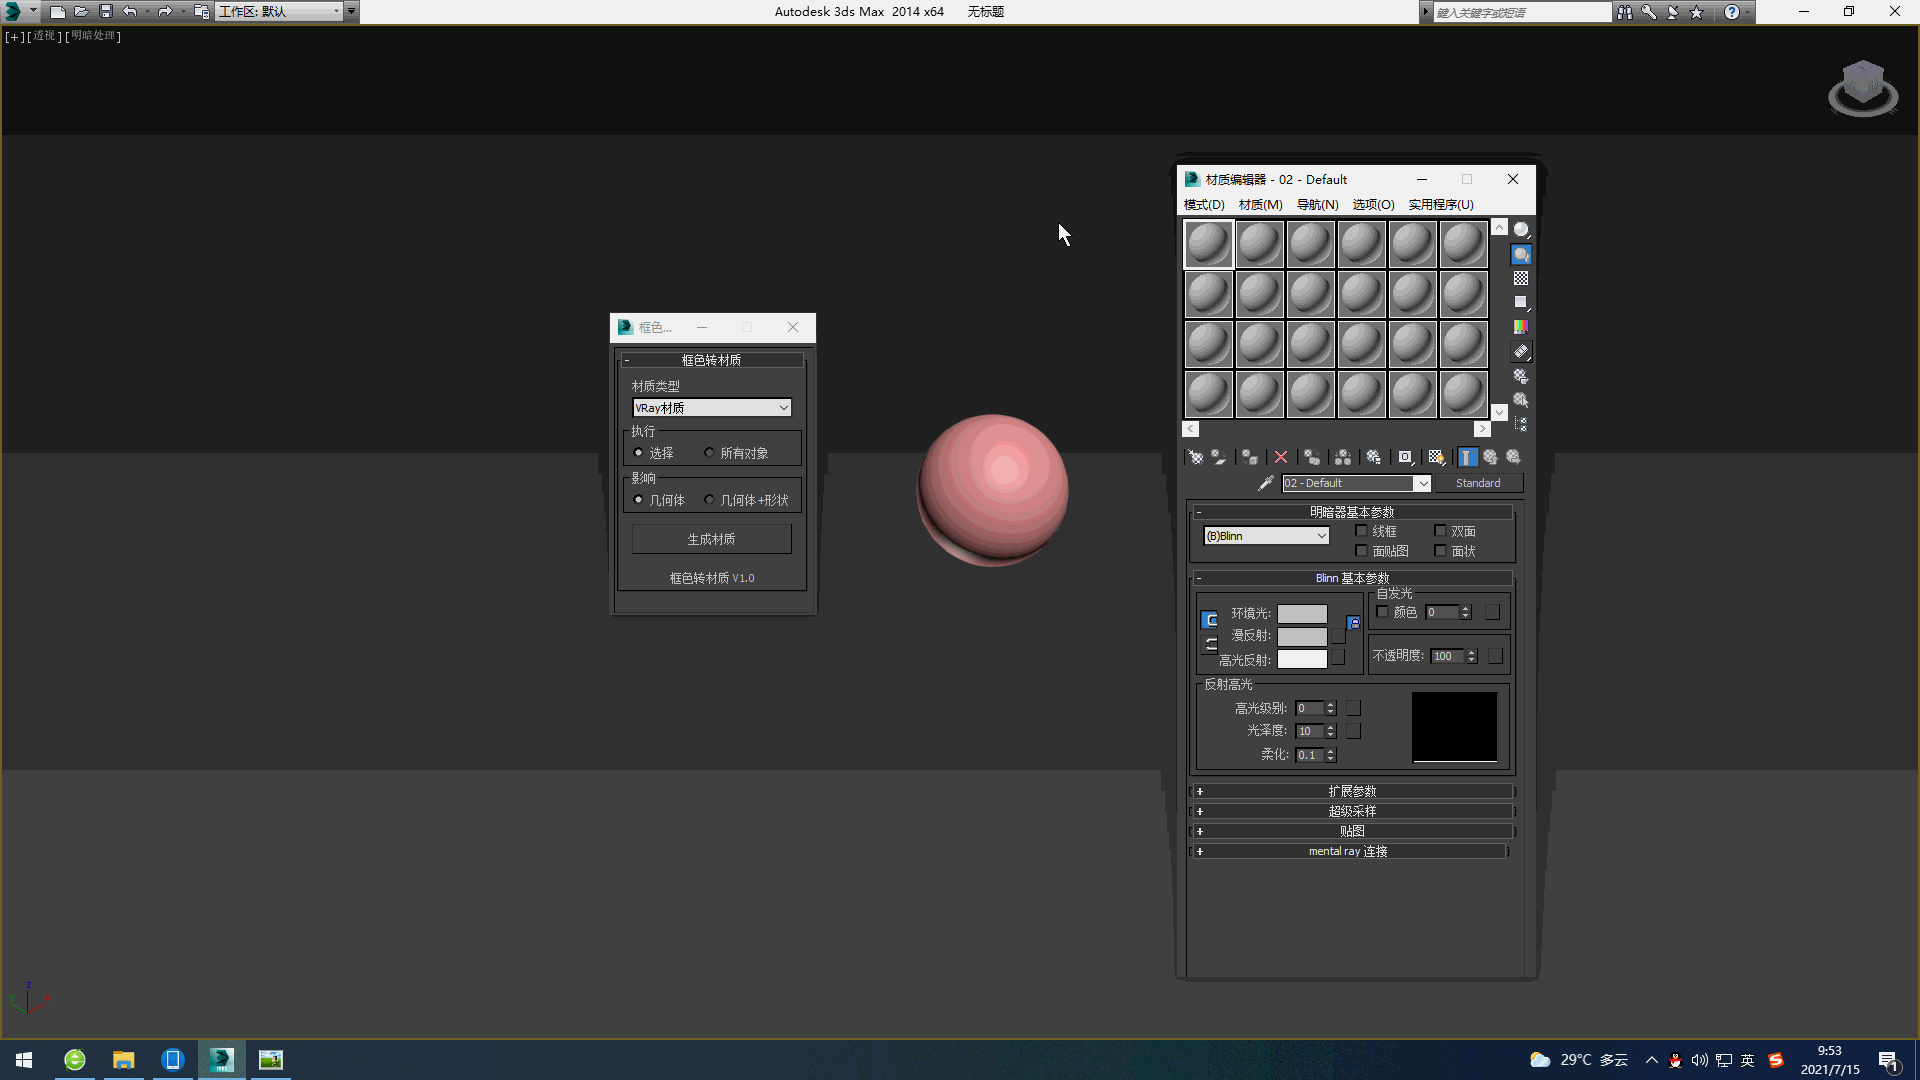
Task: Expand the 贴图 maps rollout
Action: coord(1351,831)
